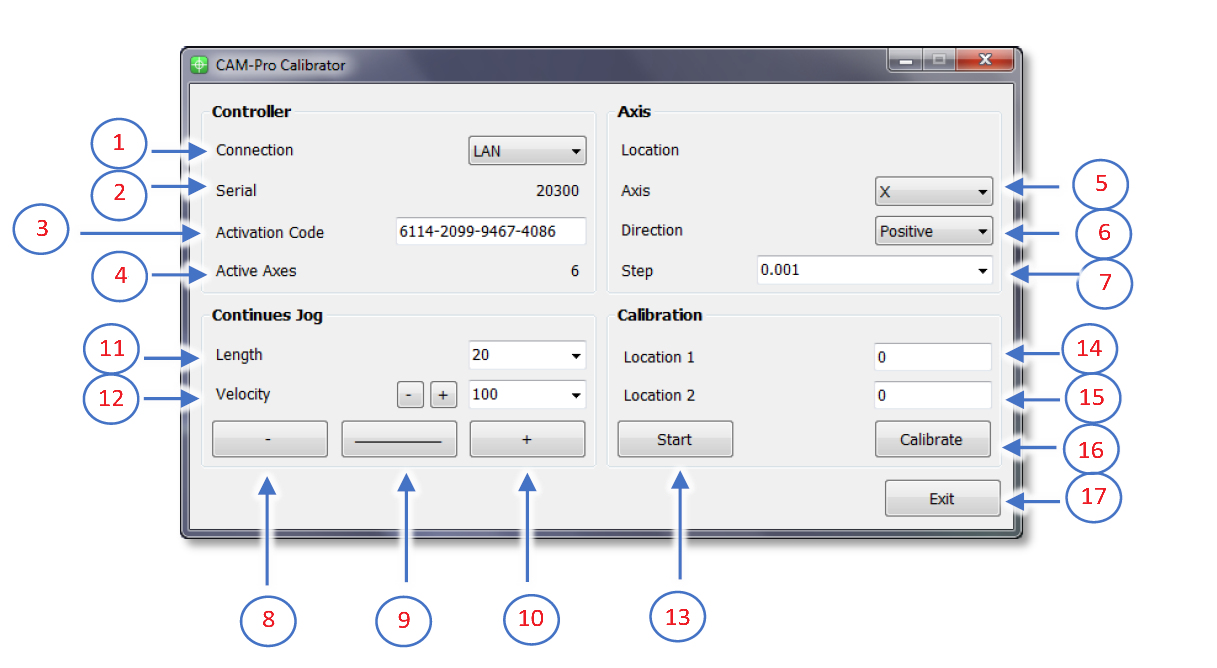The image size is (1217, 668).
Task: Minimize the CAM-Pro Calibrator window
Action: 905,60
